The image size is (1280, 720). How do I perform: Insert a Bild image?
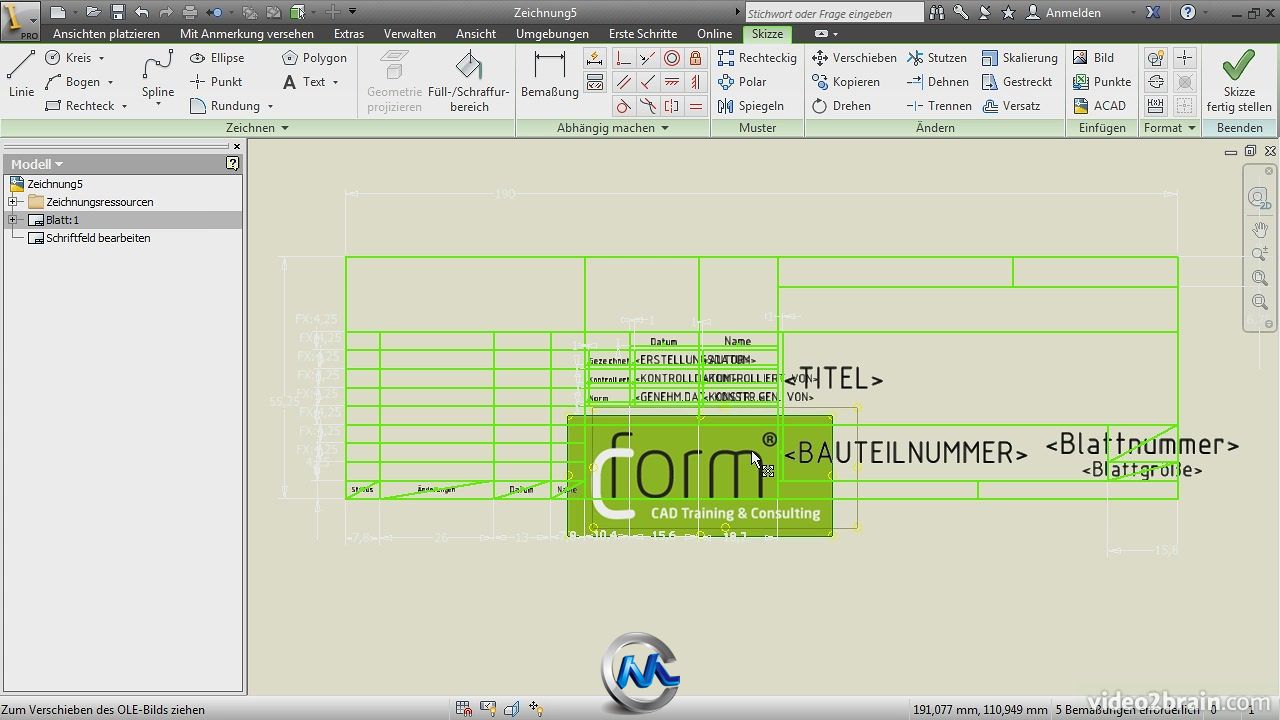click(x=1093, y=58)
